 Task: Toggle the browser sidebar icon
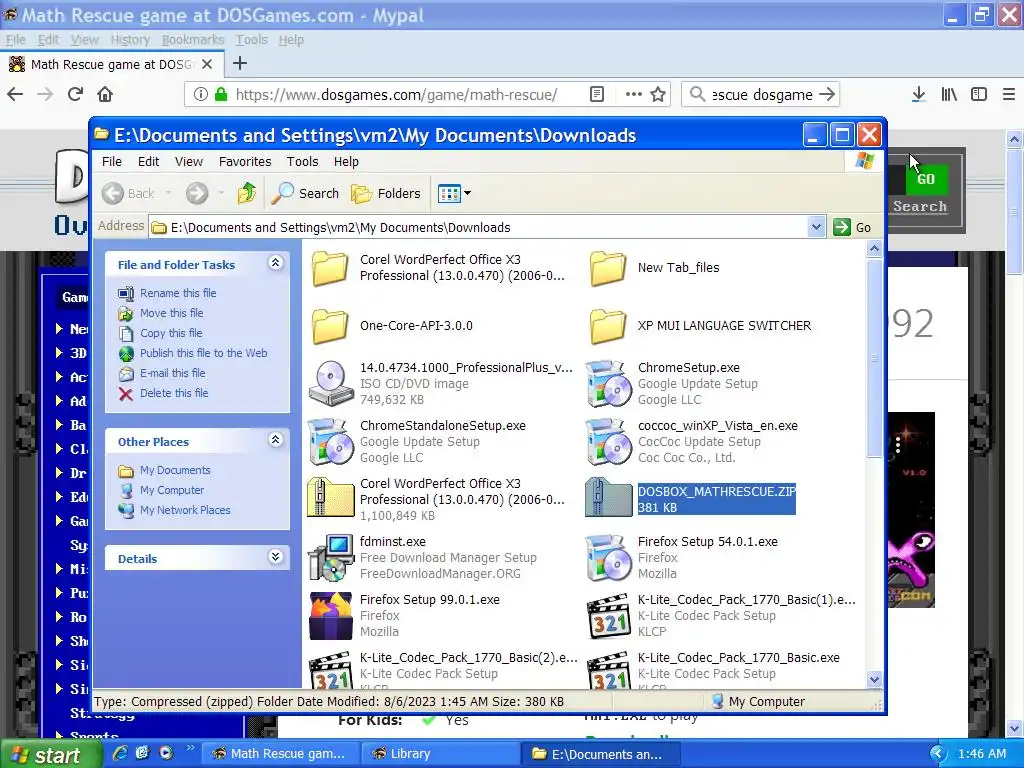979,94
